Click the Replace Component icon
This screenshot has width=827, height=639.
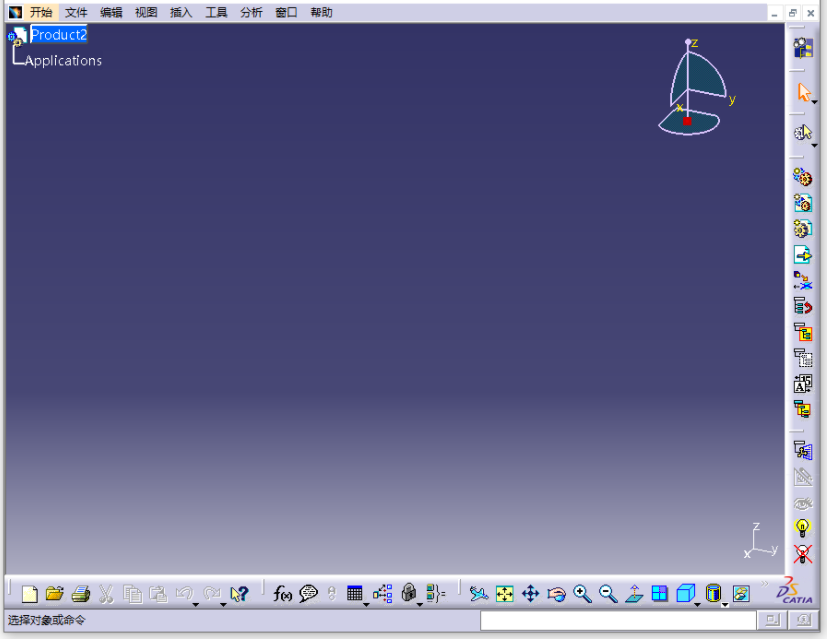click(x=803, y=280)
